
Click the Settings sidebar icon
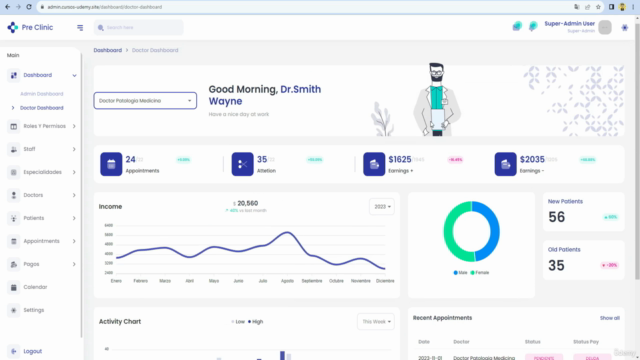point(13,310)
